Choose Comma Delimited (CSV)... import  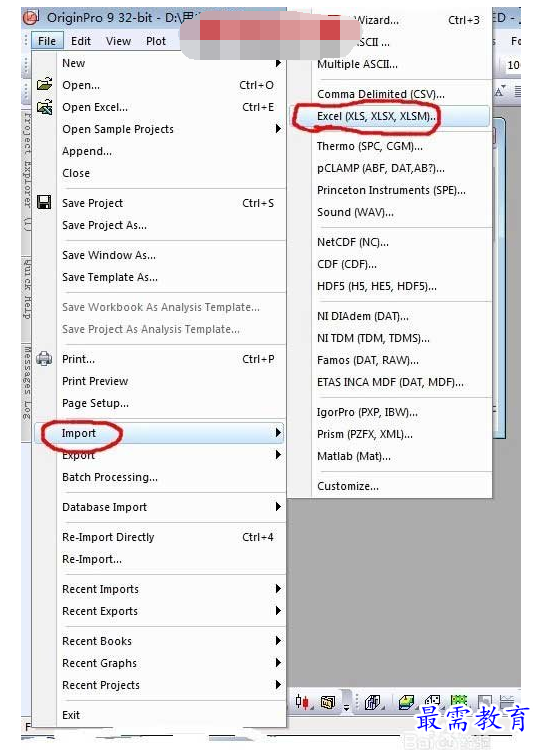391,94
